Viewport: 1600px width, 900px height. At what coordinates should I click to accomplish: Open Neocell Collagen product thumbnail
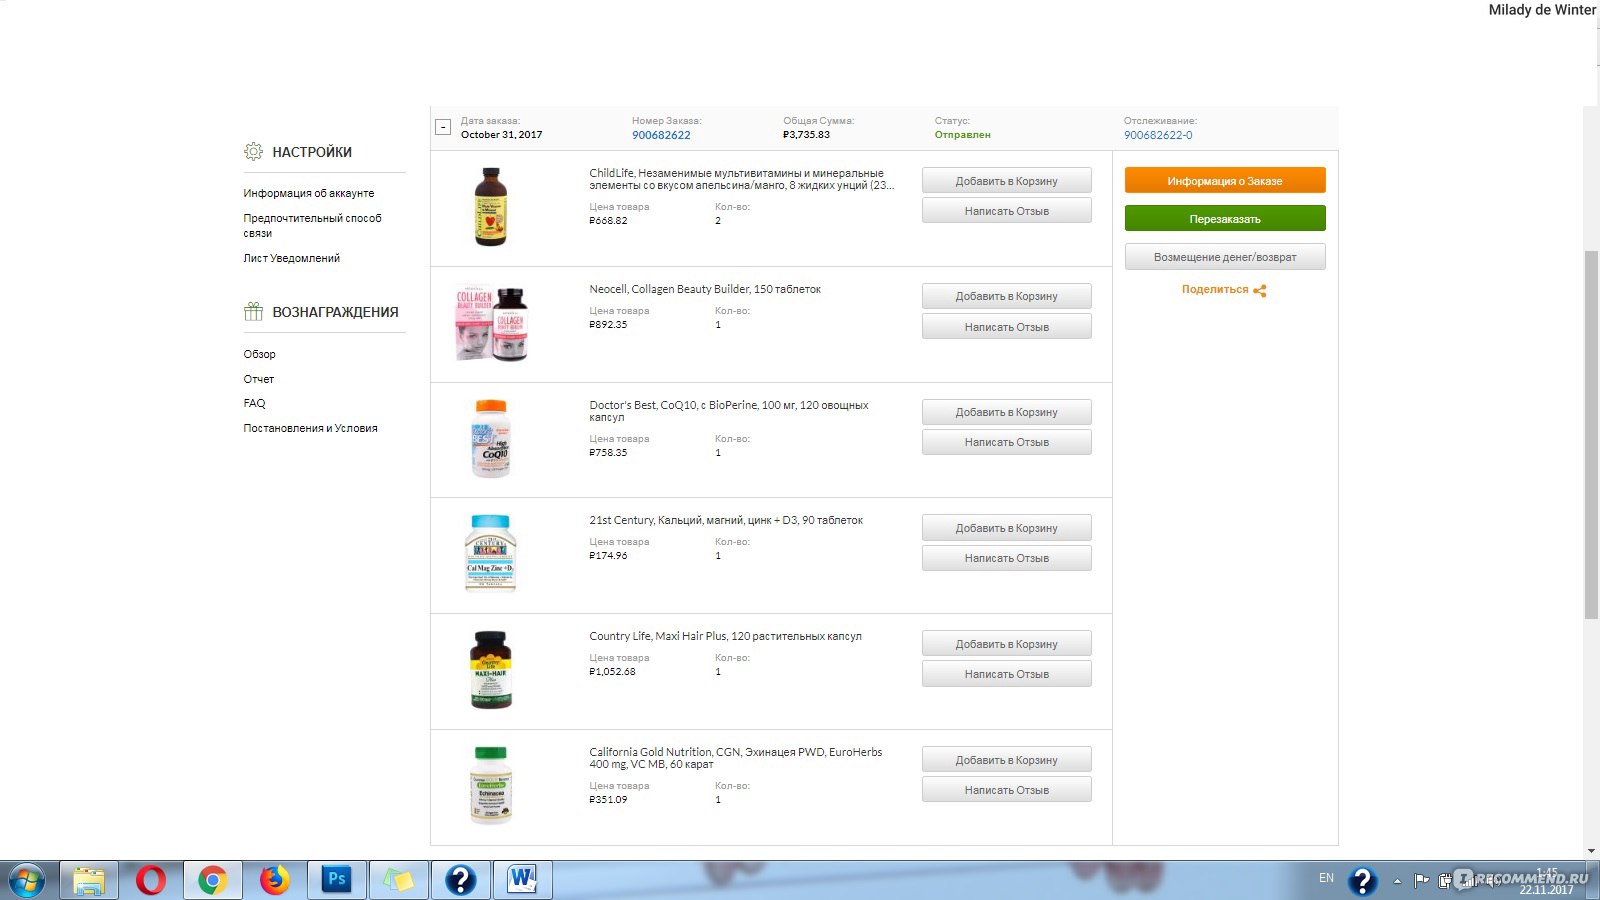491,324
